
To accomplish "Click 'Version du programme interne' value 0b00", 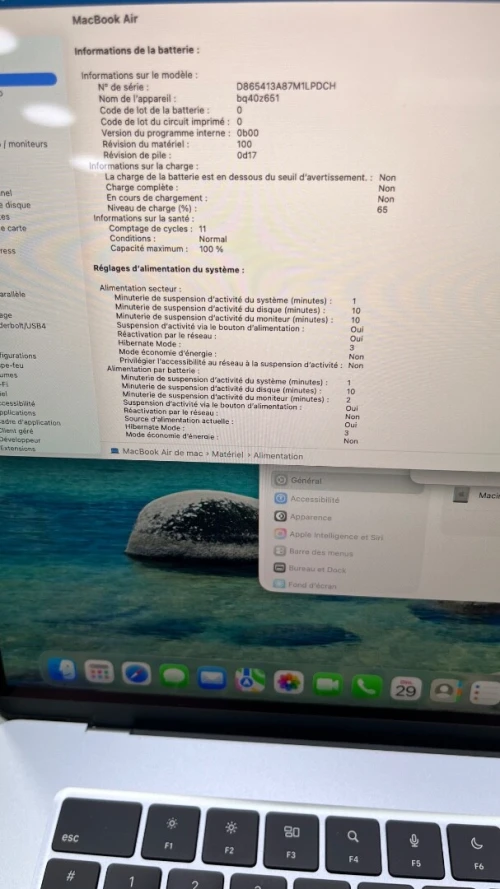I will [x=248, y=133].
